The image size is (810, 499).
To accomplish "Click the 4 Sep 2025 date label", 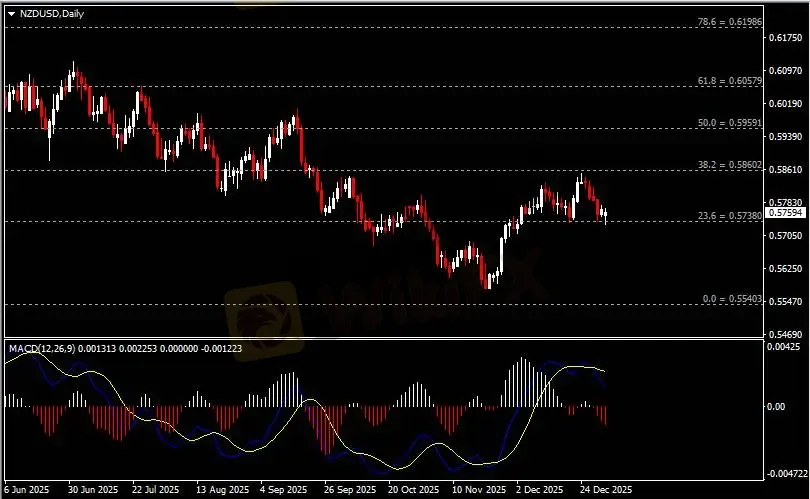I will (283, 489).
